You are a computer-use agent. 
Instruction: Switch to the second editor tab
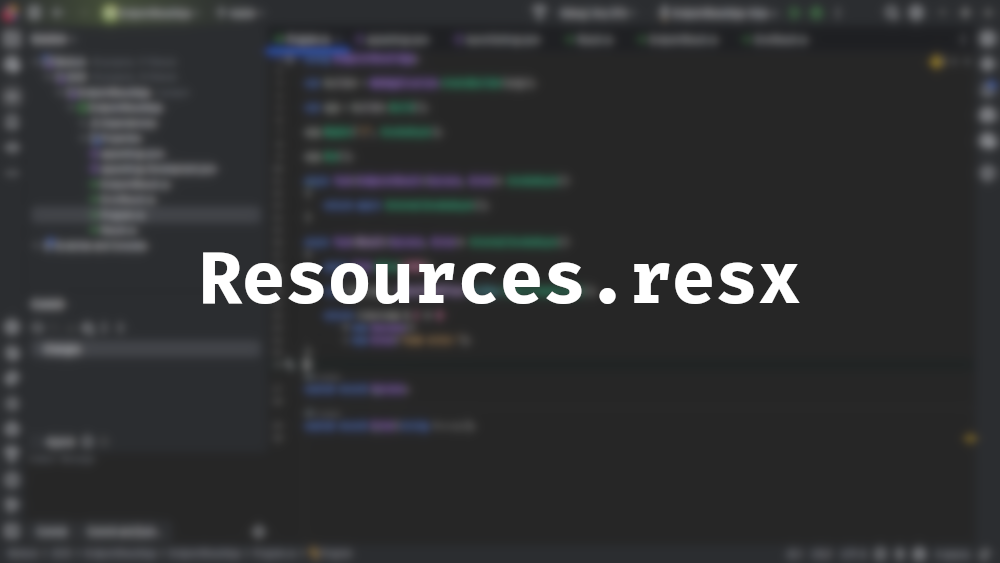[x=396, y=40]
